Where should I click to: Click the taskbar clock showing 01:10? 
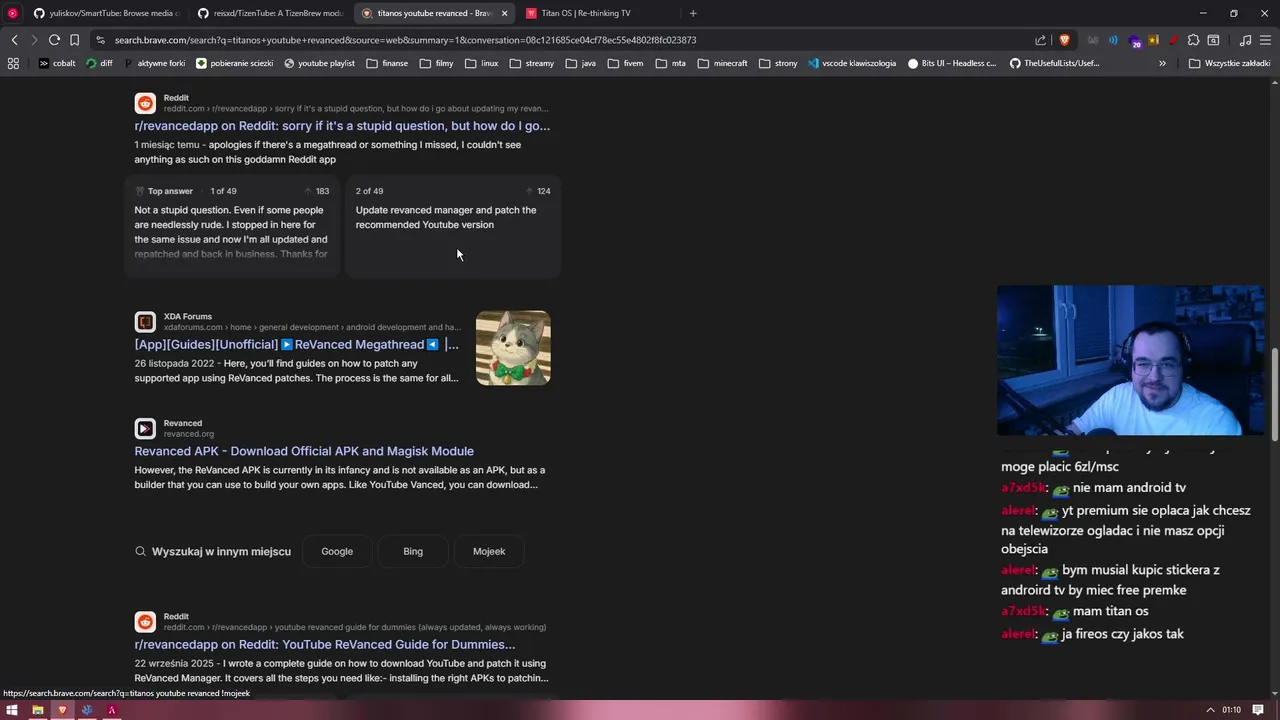coord(1232,710)
